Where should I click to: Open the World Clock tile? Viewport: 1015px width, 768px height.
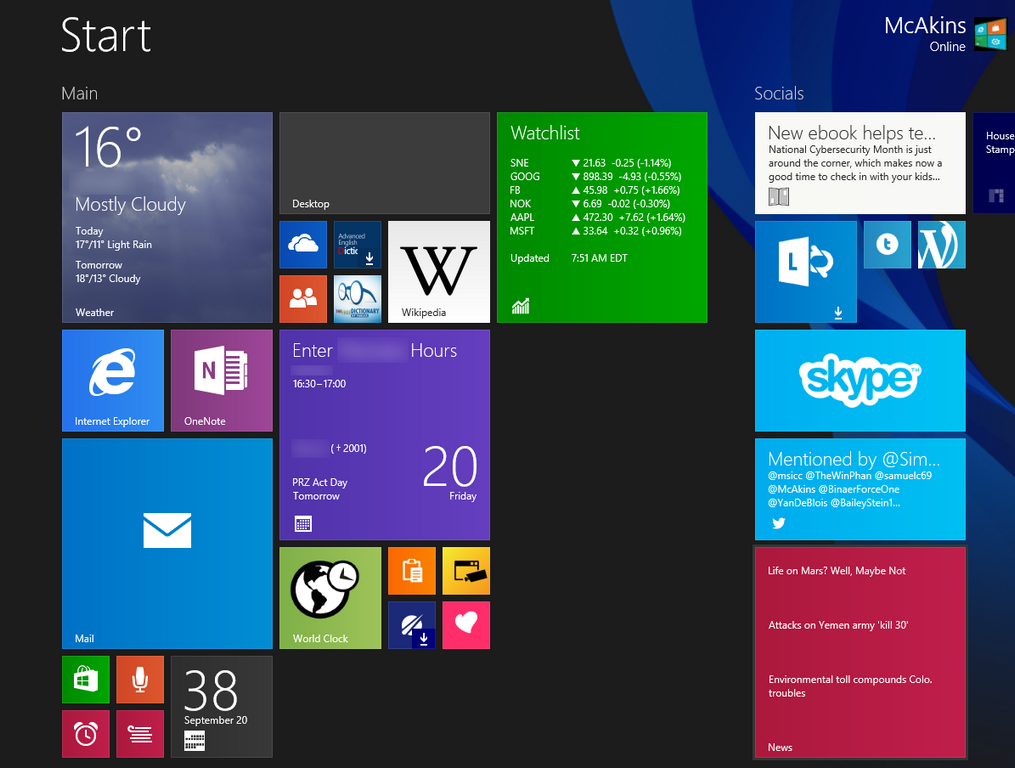coord(330,597)
